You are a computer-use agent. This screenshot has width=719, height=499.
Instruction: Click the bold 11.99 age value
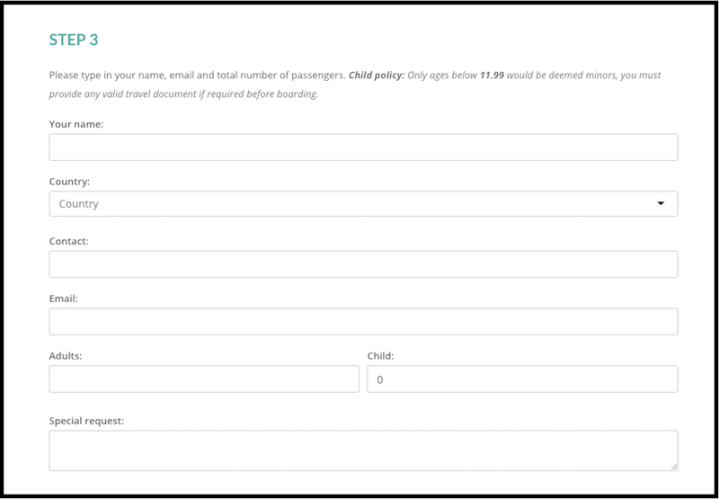pos(492,75)
